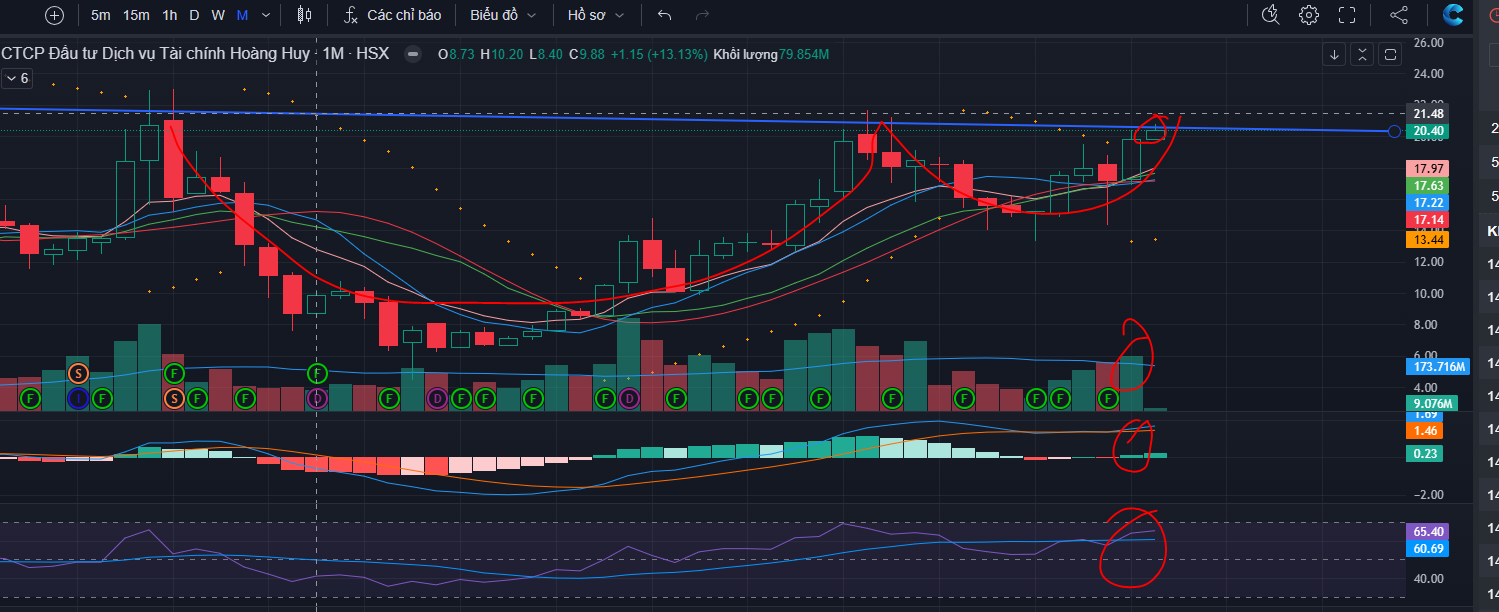
Task: Expand the indicator legend showing 6
Action: tap(17, 78)
